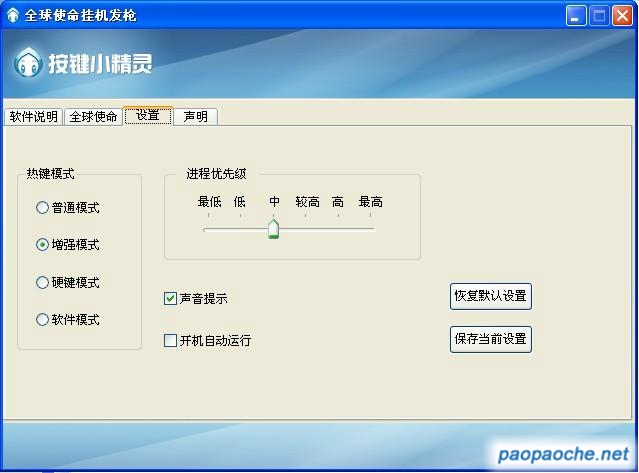Screen dimensions: 639x473
Task: Click the priority slider thumb
Action: (x=273, y=229)
